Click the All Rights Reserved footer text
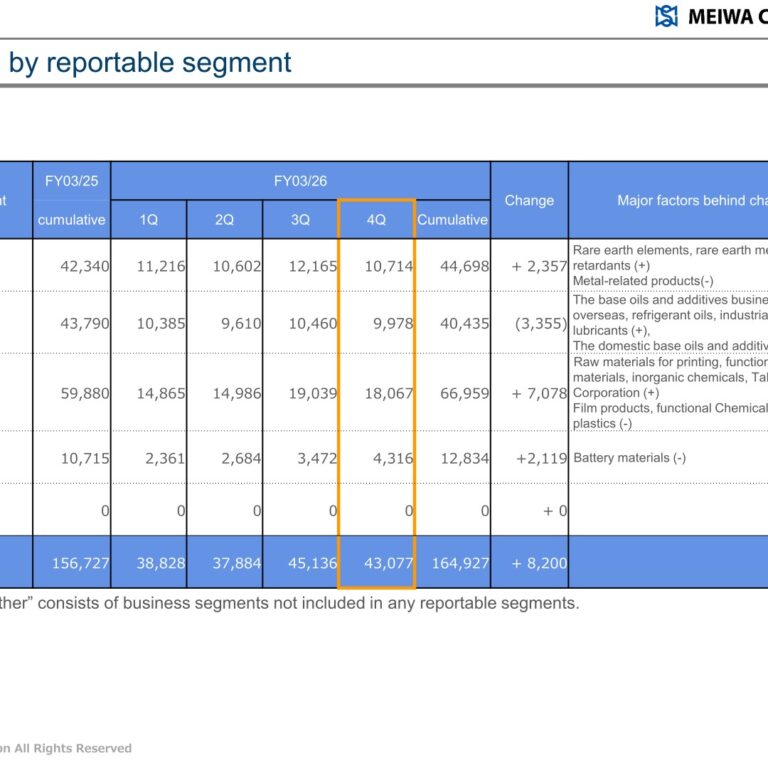The image size is (768, 768). 66,748
